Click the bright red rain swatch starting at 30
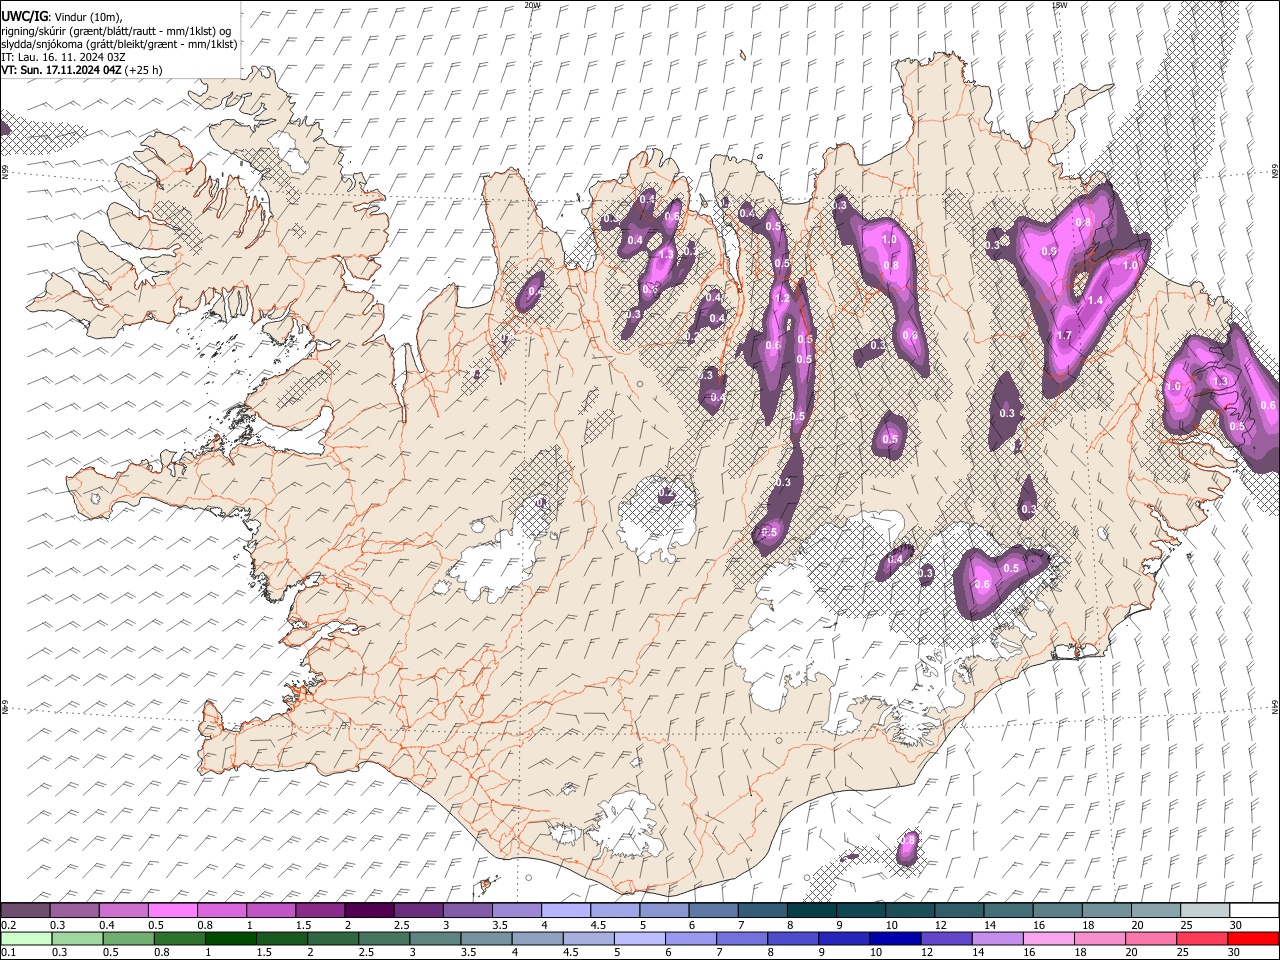1280x960 pixels. [1253, 938]
